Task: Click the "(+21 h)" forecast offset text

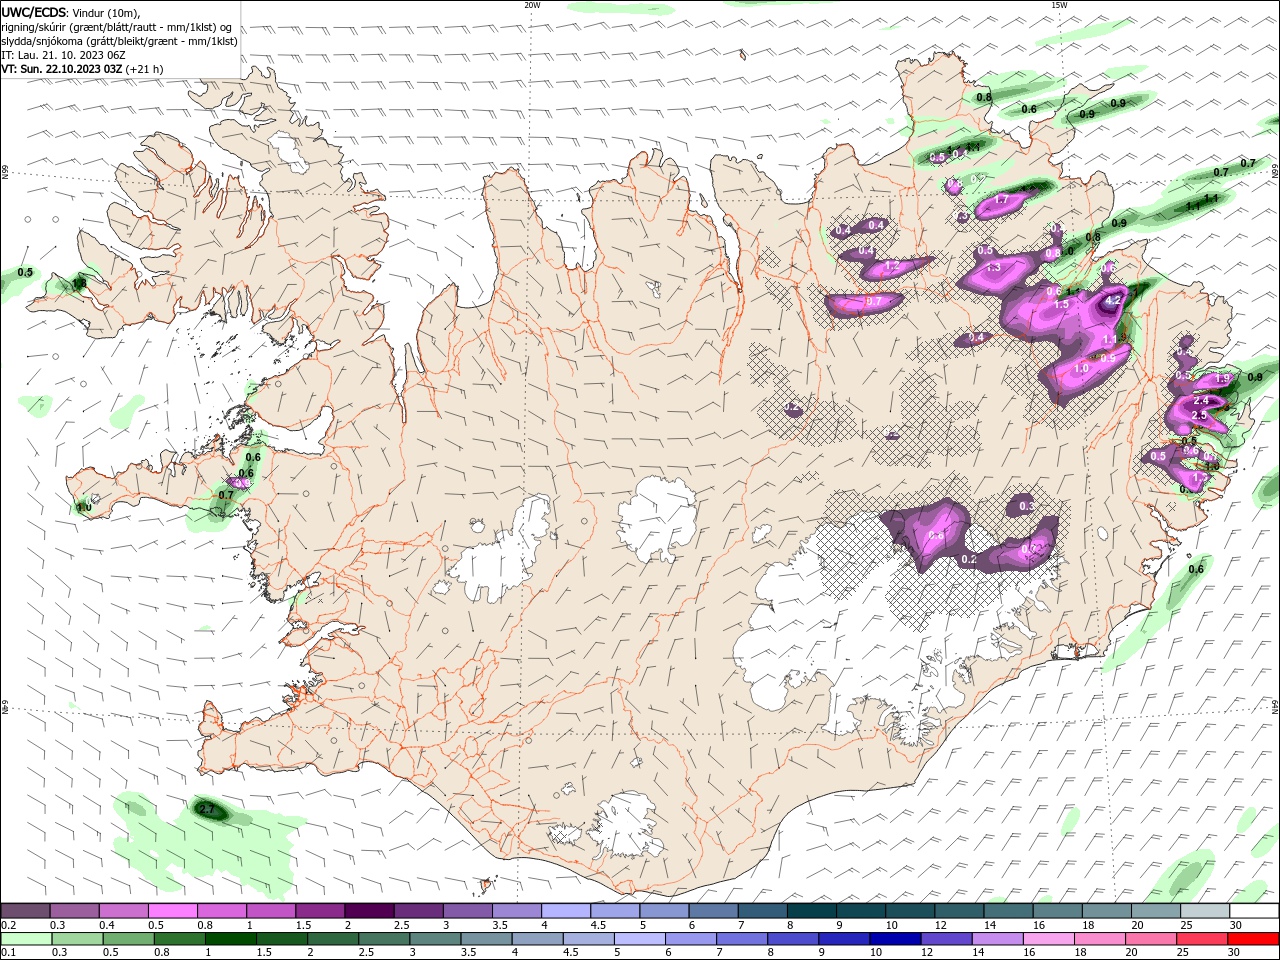Action: coord(145,69)
